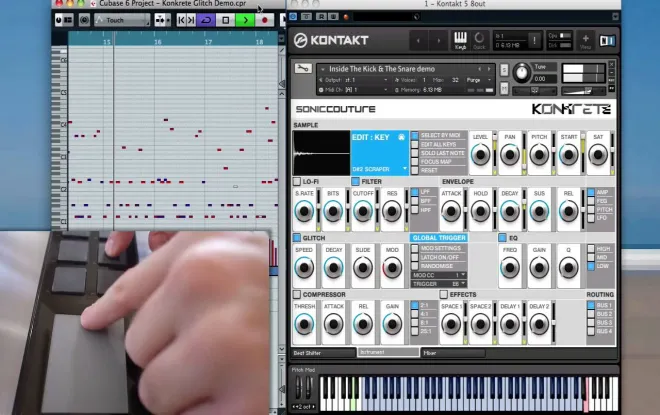Click the Cubase stop button
This screenshot has width=660, height=415.
tap(226, 20)
